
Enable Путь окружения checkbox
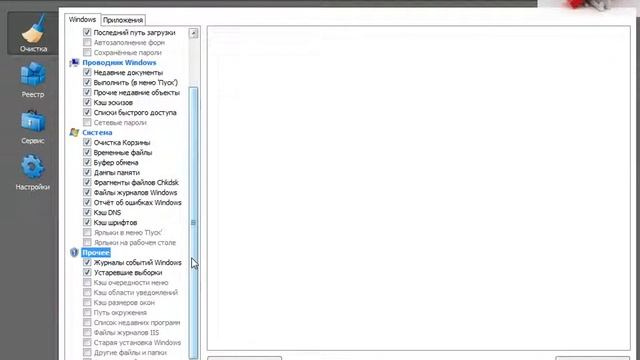[x=87, y=312]
